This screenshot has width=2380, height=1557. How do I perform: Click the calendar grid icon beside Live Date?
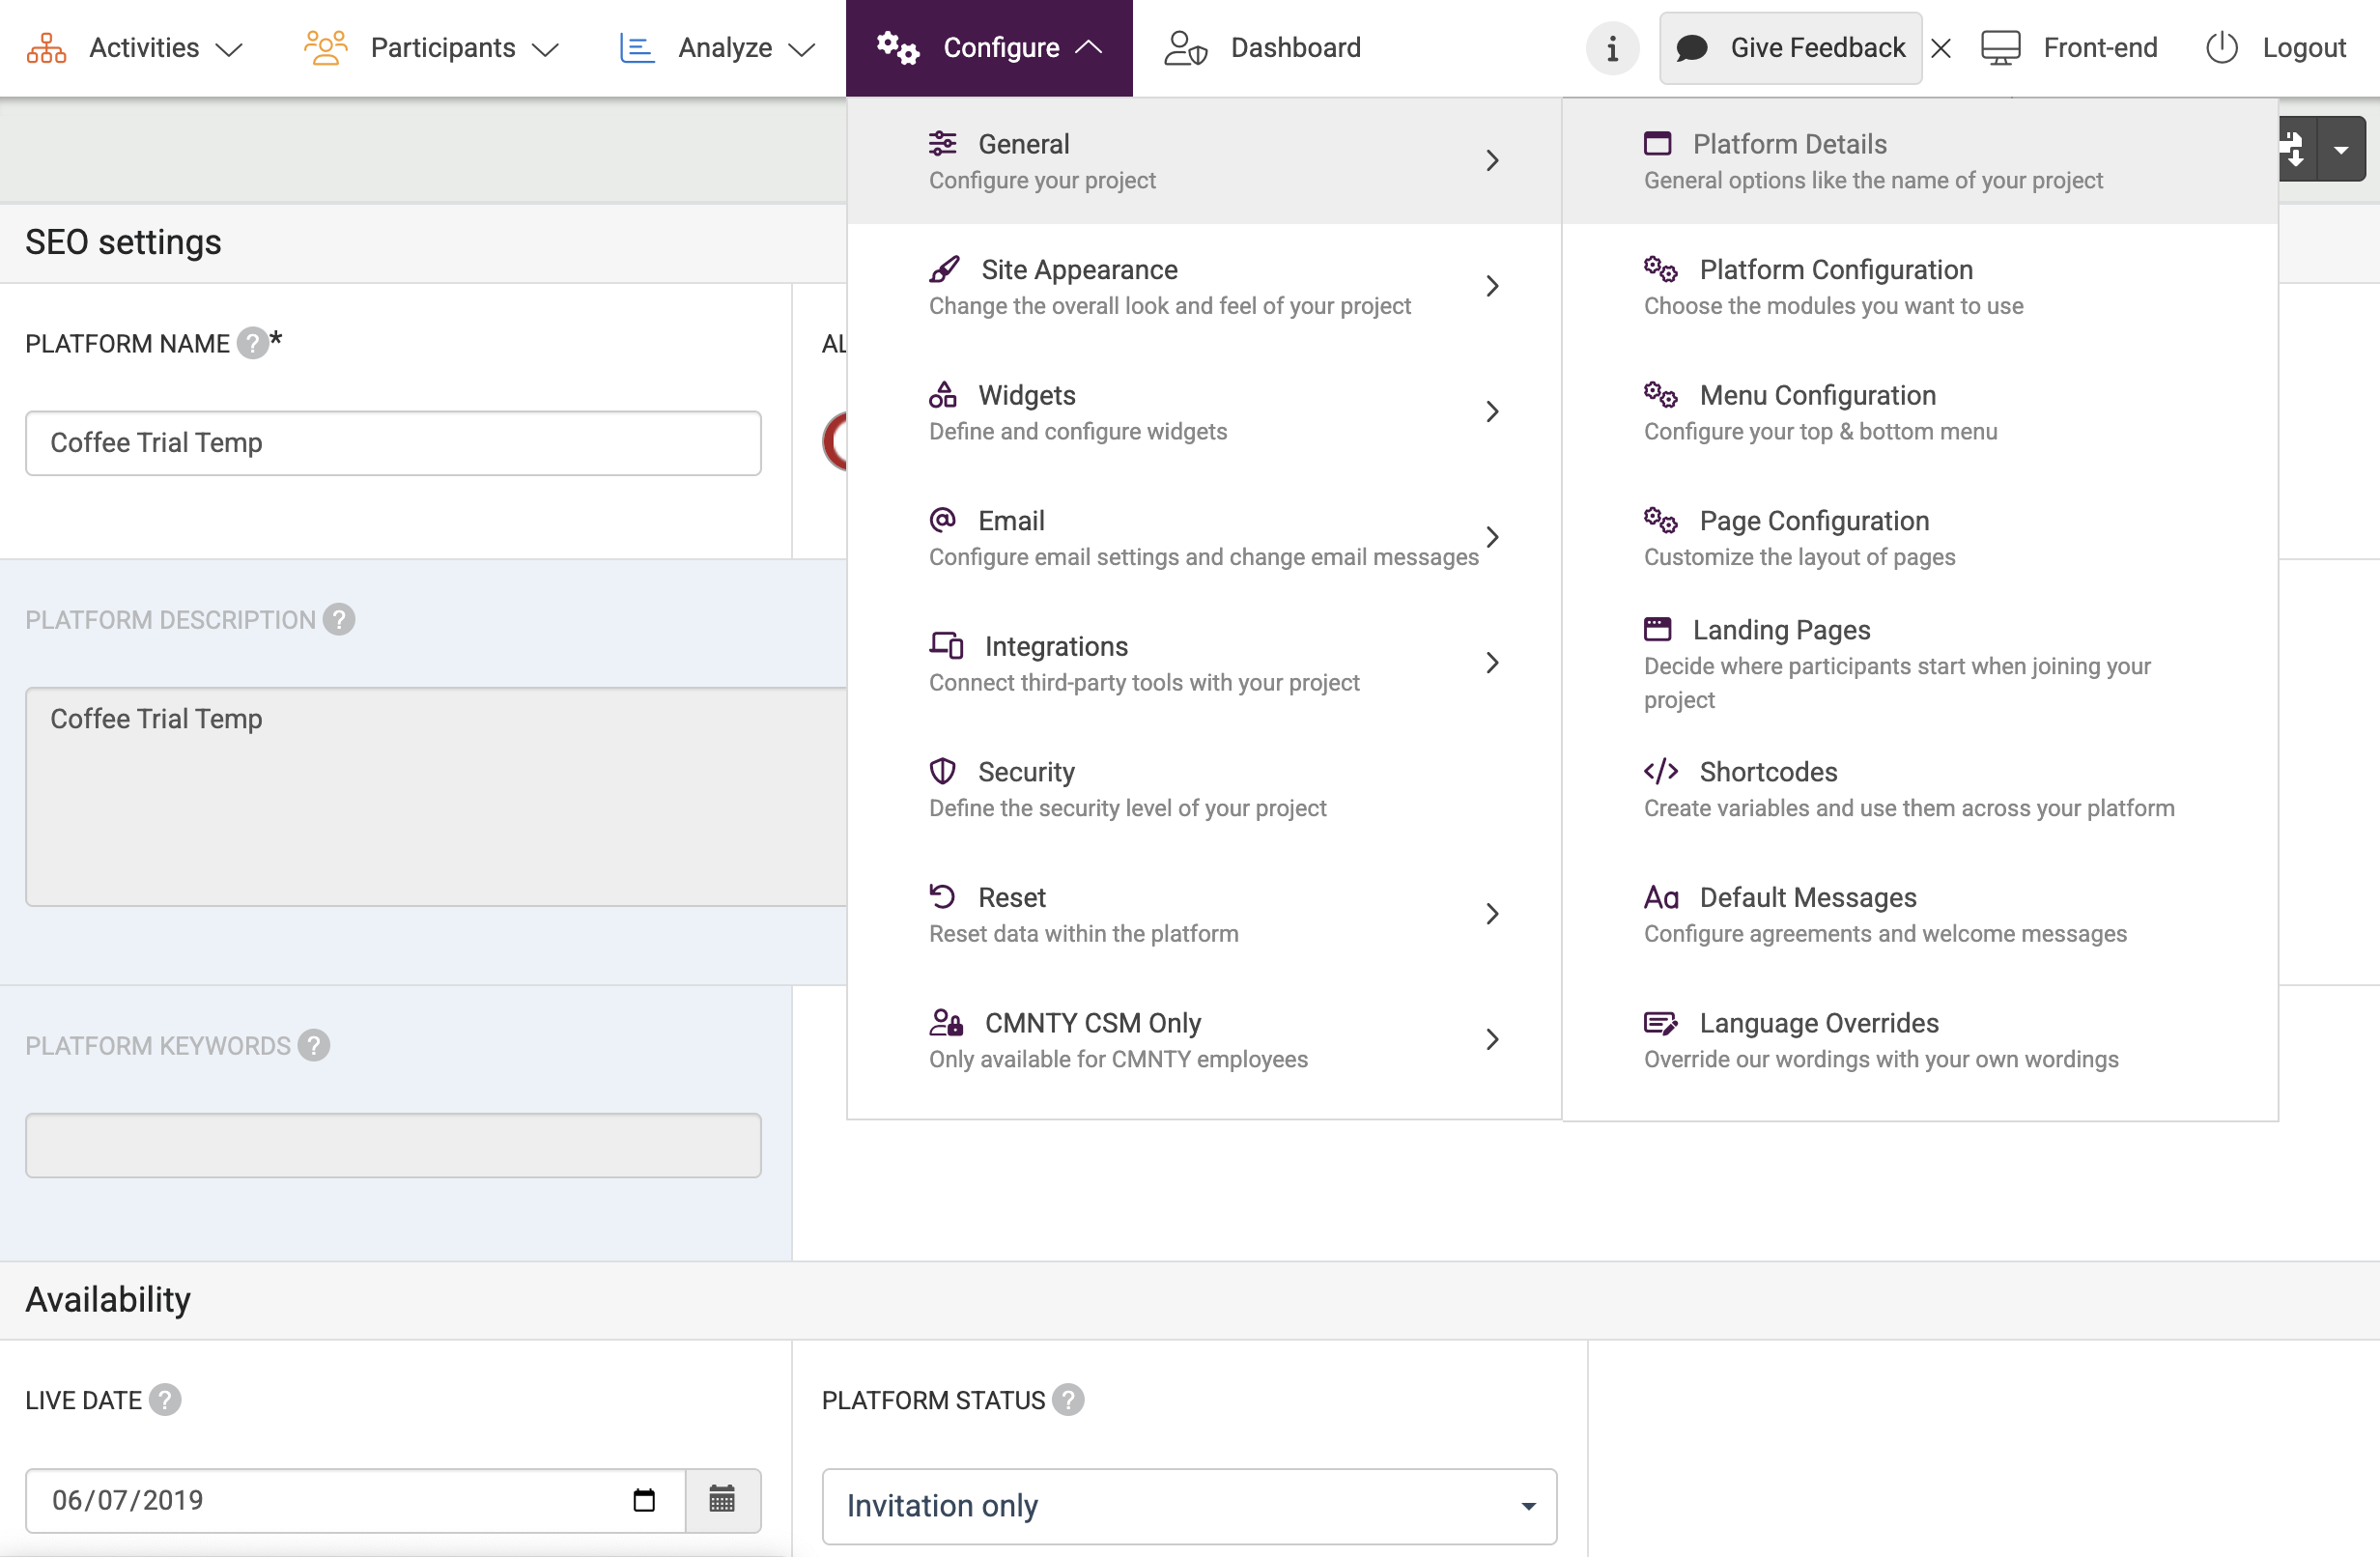(722, 1499)
